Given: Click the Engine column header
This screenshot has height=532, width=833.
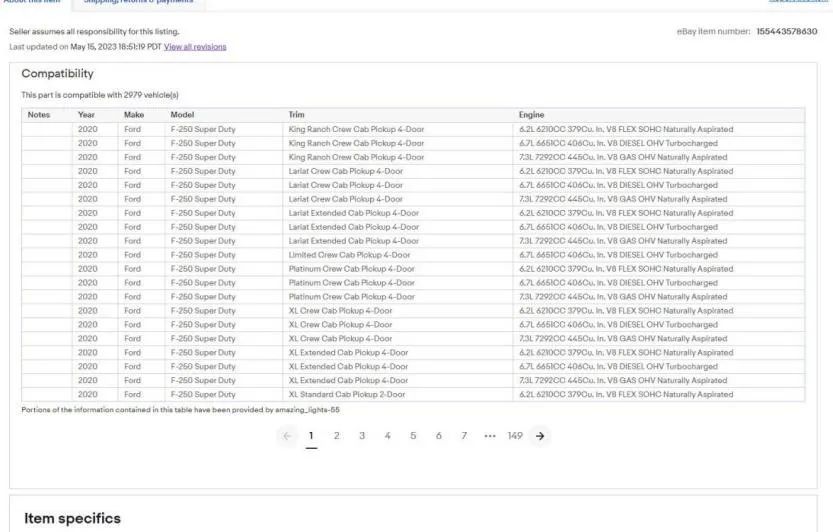Looking at the screenshot, I should (x=531, y=115).
